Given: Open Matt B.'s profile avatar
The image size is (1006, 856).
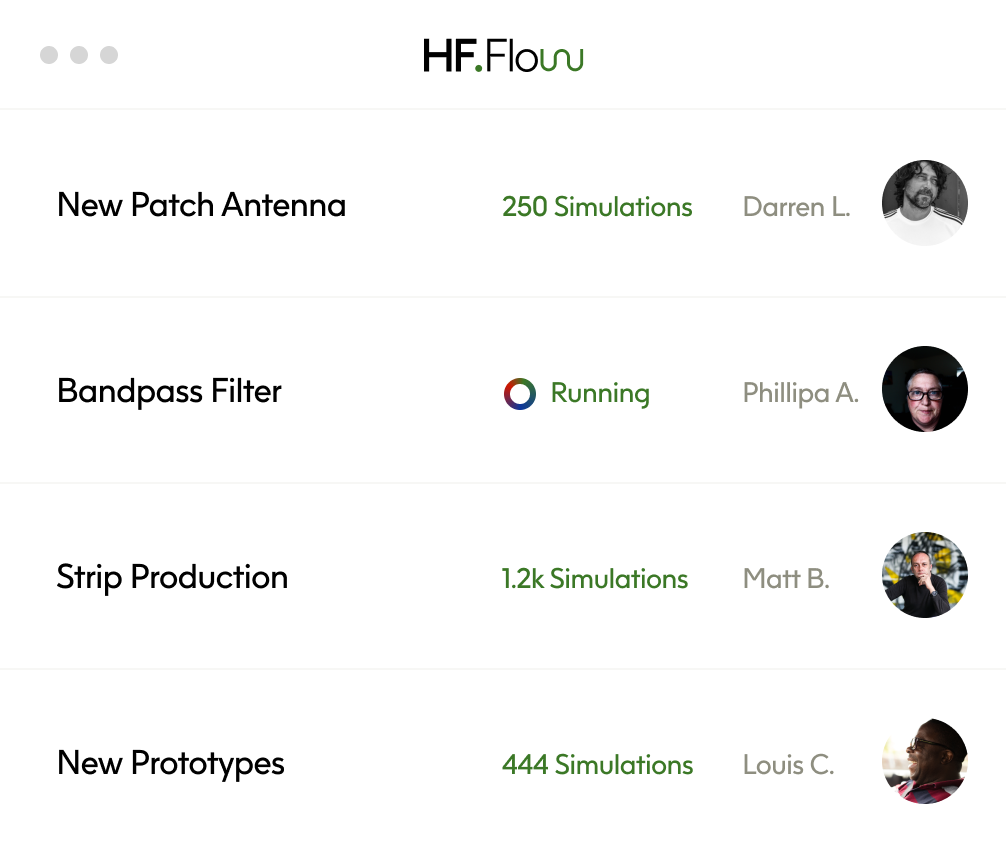Looking at the screenshot, I should [925, 575].
